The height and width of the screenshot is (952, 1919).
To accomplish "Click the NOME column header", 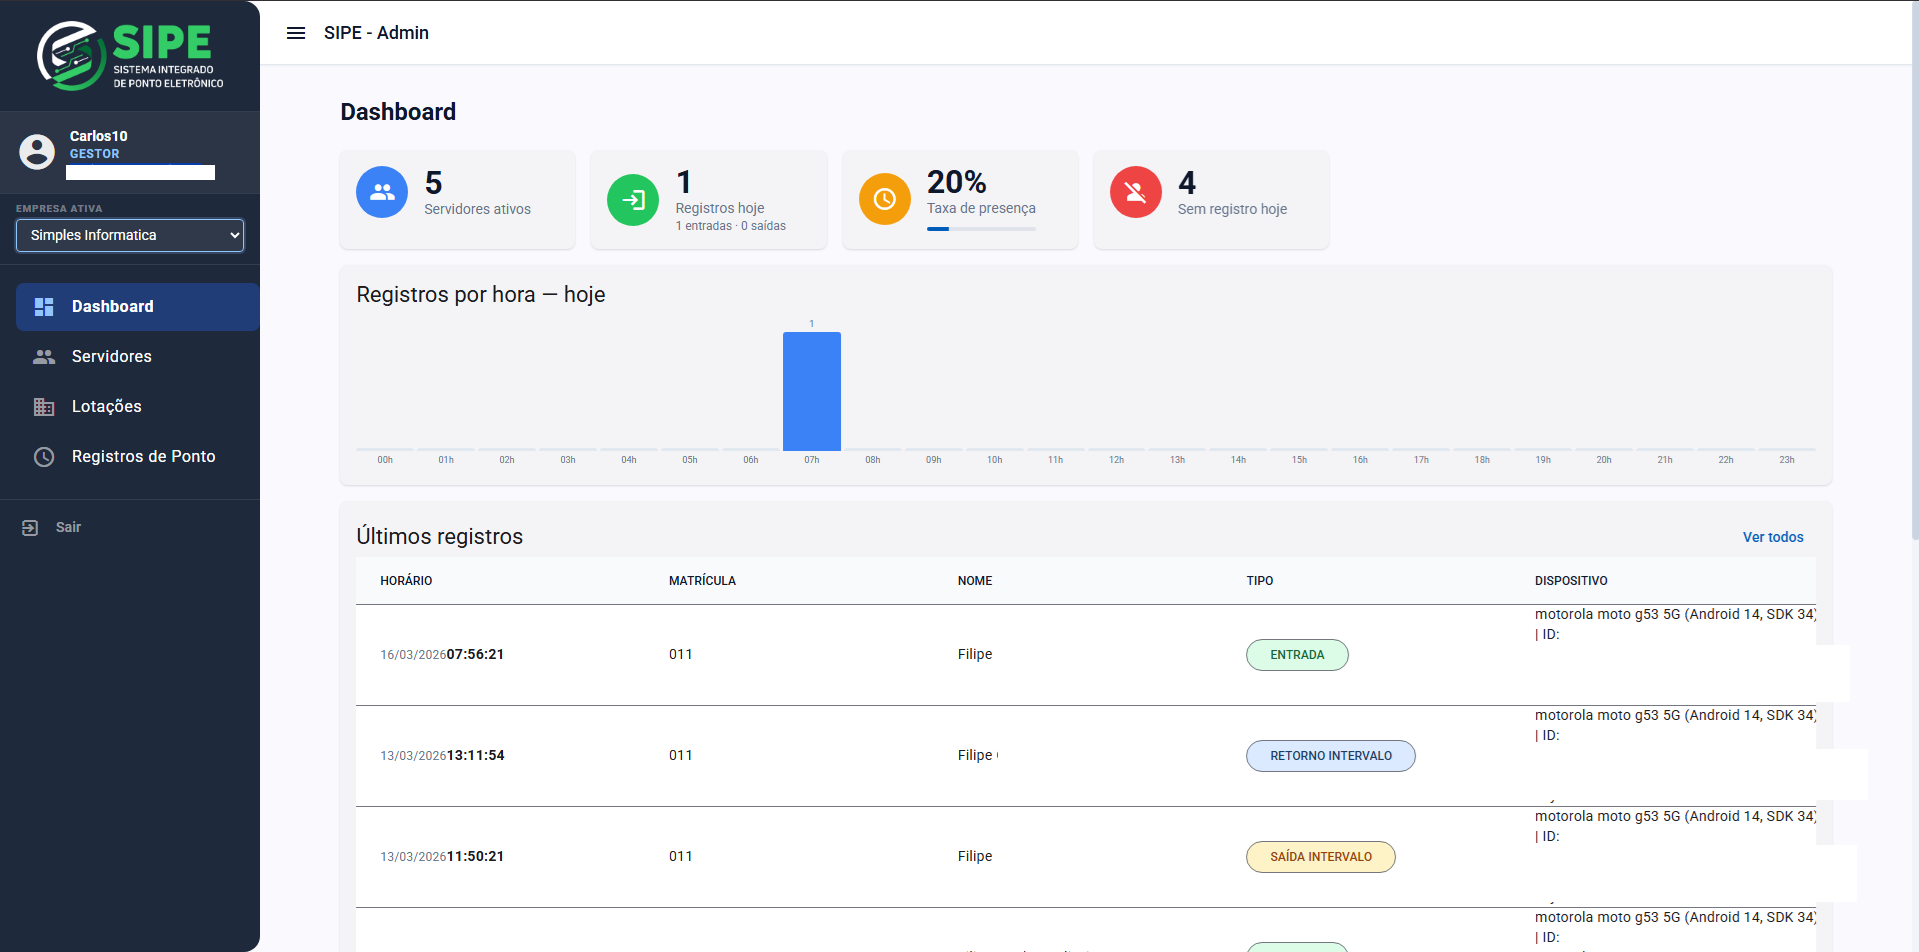I will coord(975,581).
